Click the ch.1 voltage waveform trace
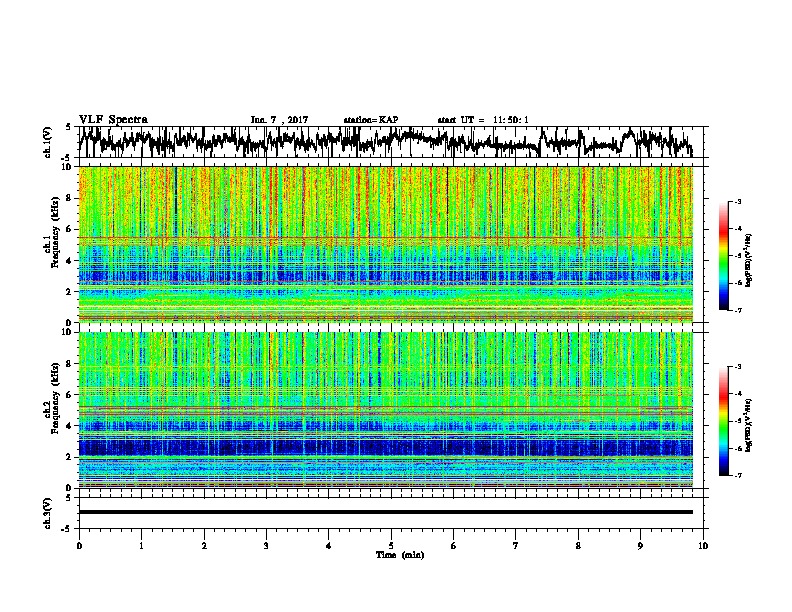The width and height of the screenshot is (792, 612). click(x=386, y=142)
